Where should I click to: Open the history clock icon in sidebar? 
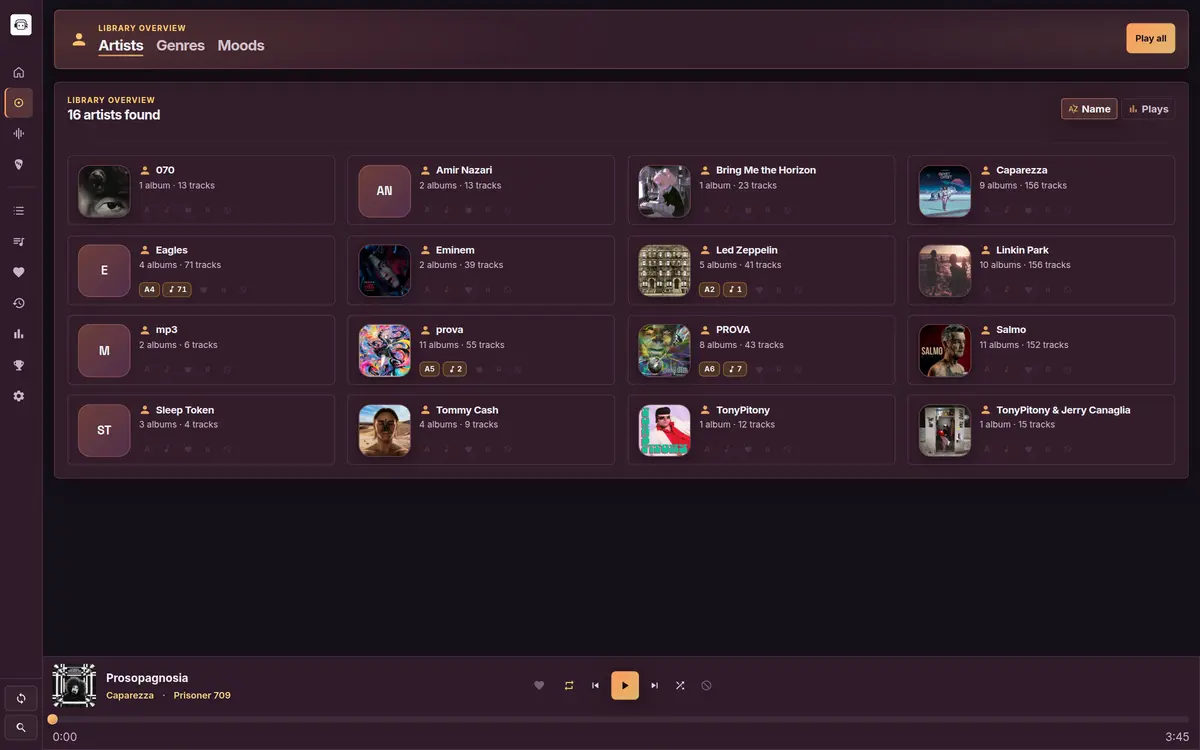coord(19,303)
